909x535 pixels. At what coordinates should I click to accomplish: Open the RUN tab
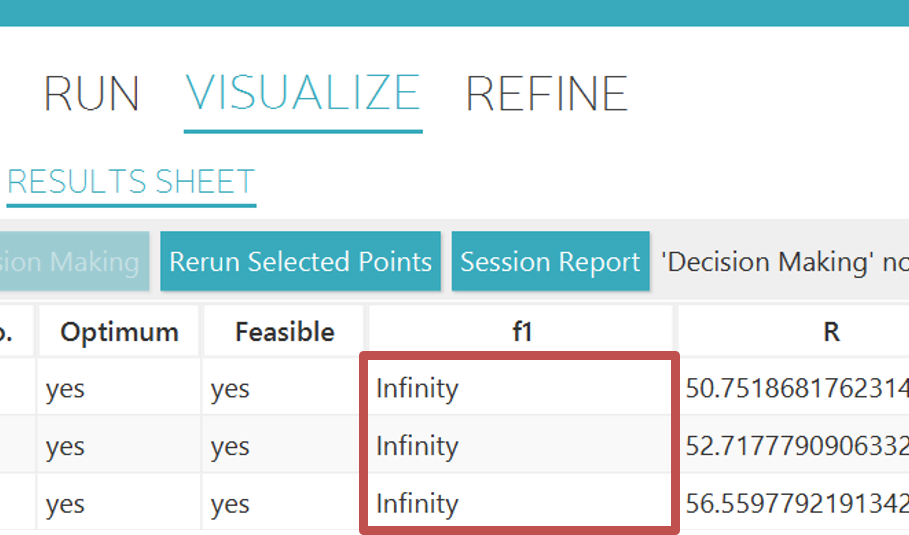click(x=91, y=94)
